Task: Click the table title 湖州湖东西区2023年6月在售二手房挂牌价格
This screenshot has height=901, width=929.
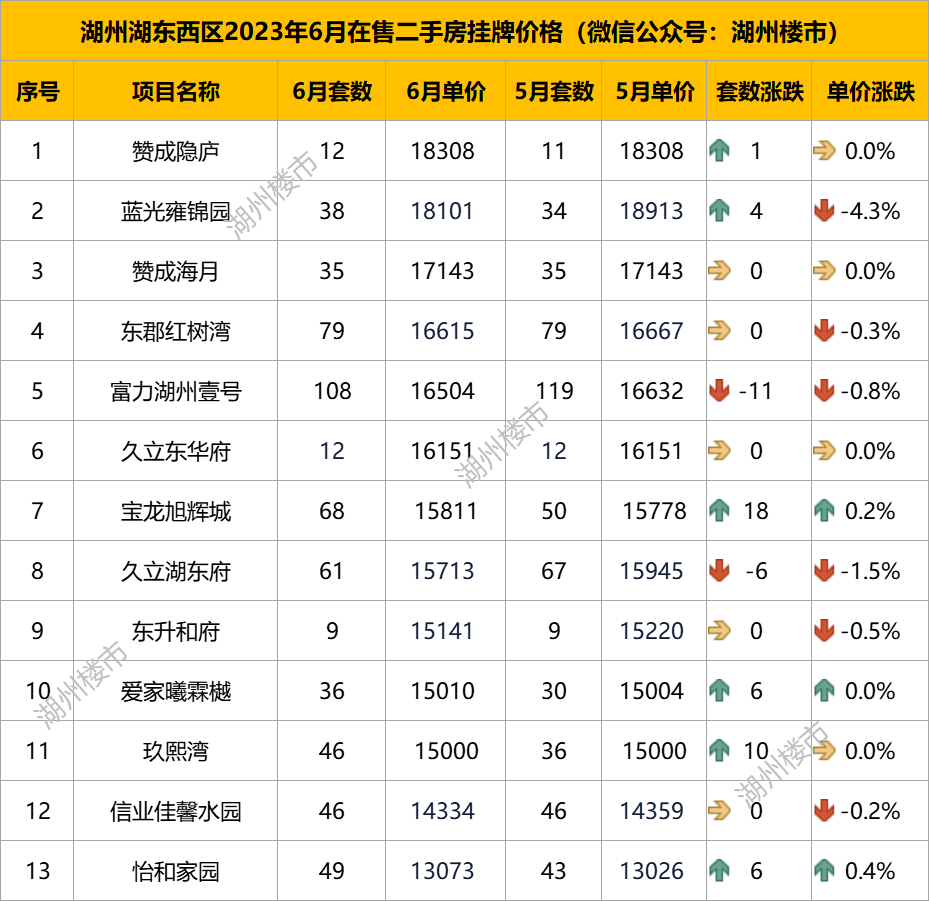Action: pos(322,32)
